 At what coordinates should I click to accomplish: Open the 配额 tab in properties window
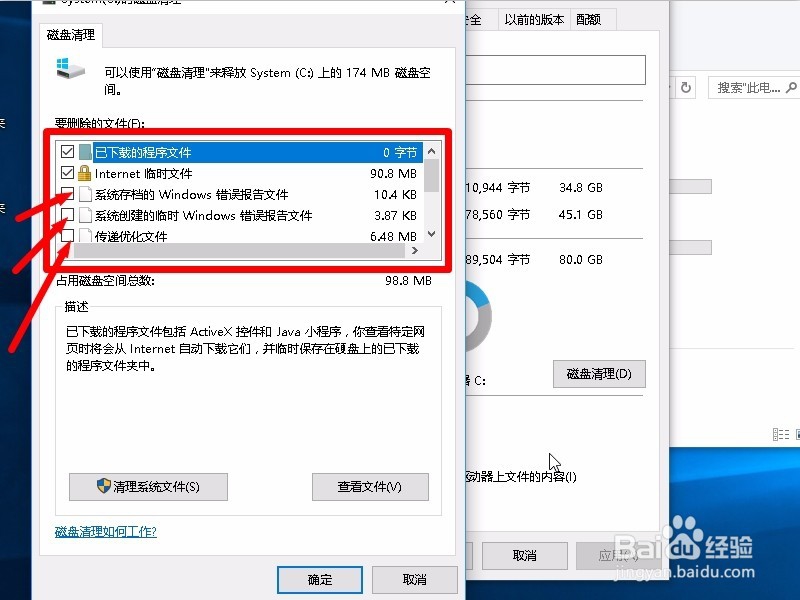click(x=589, y=20)
